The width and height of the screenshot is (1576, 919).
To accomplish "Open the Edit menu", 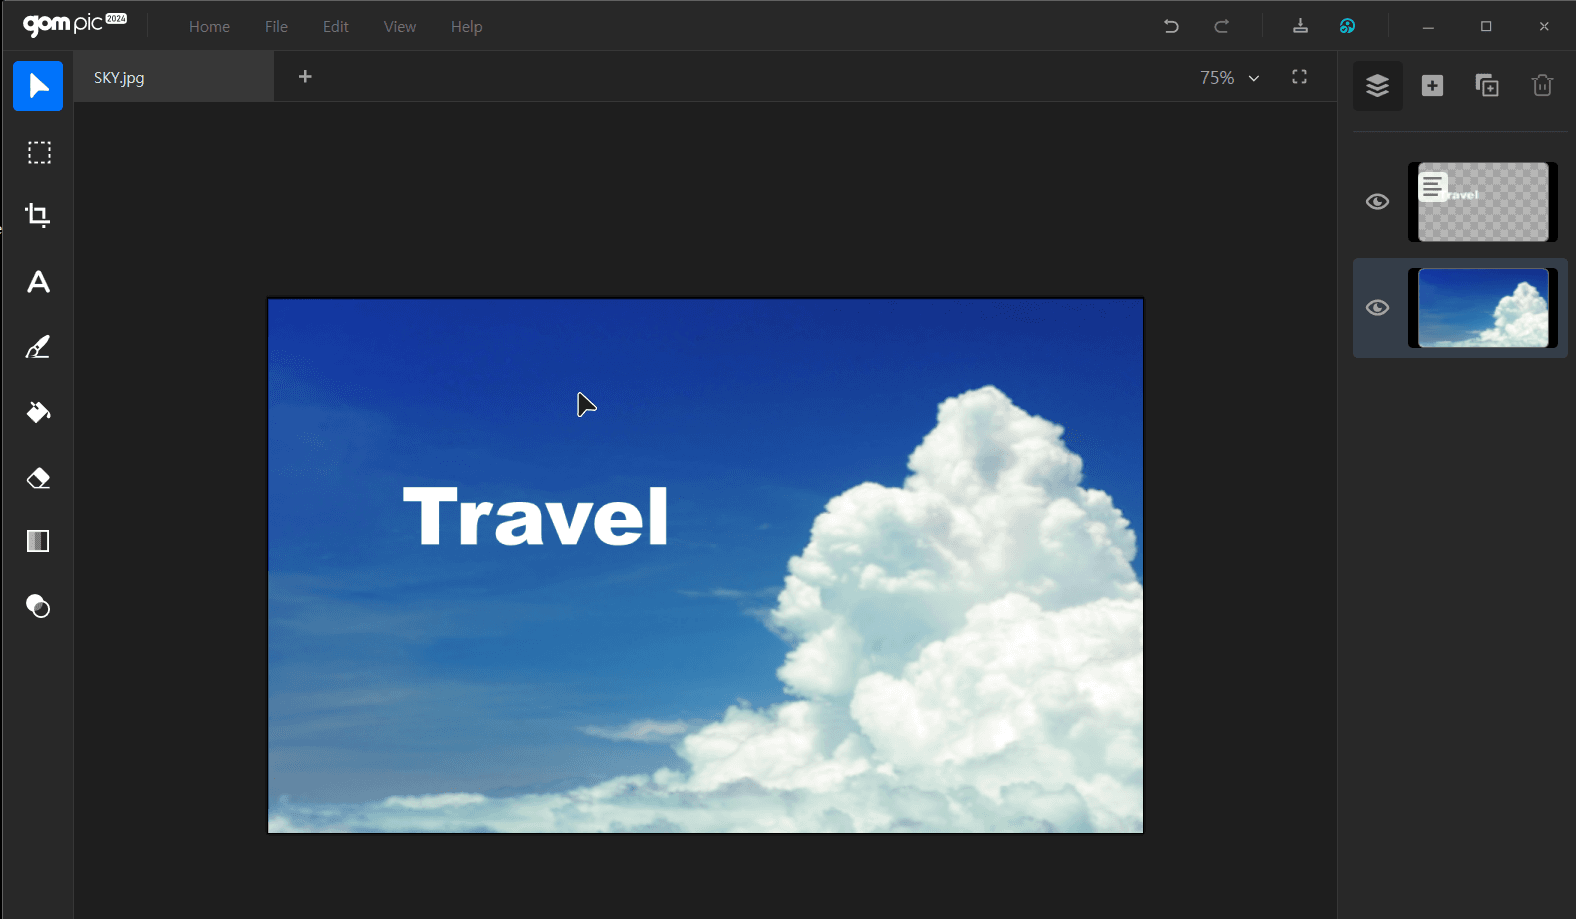I will tap(335, 27).
